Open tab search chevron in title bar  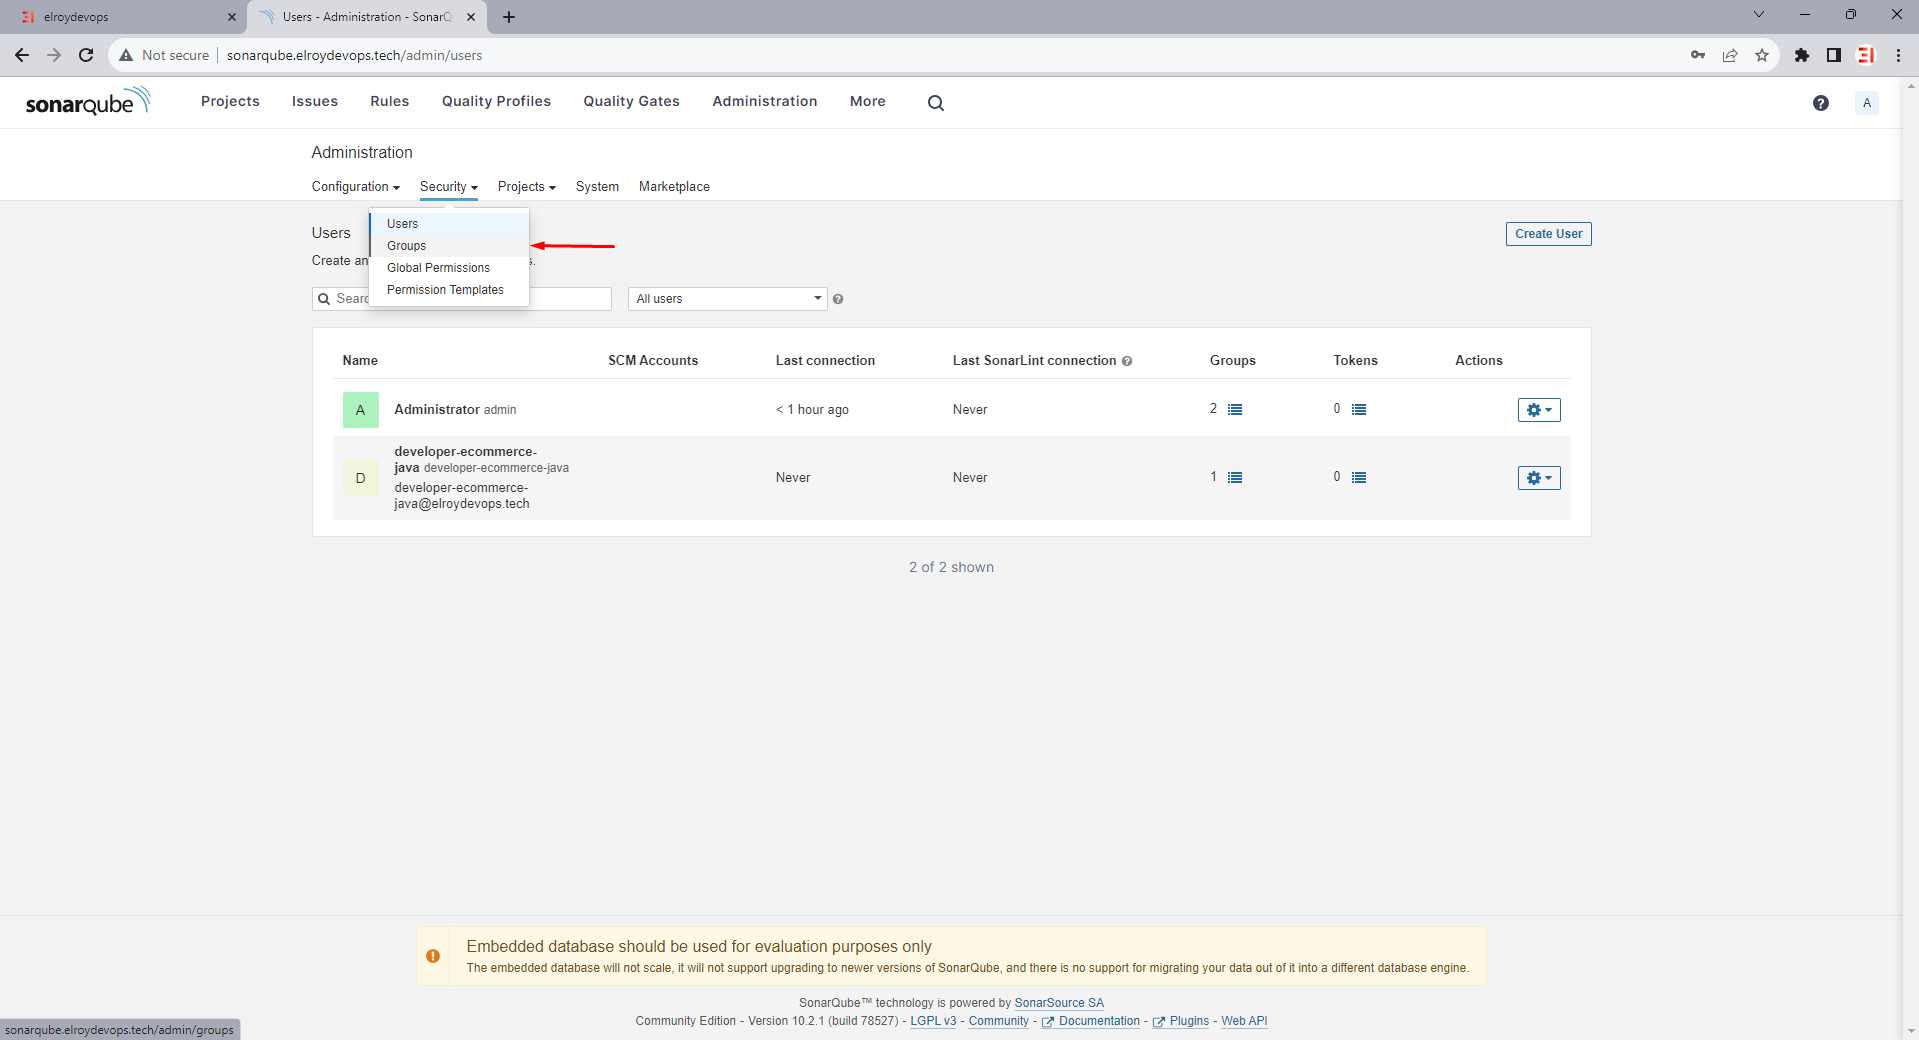(1759, 14)
